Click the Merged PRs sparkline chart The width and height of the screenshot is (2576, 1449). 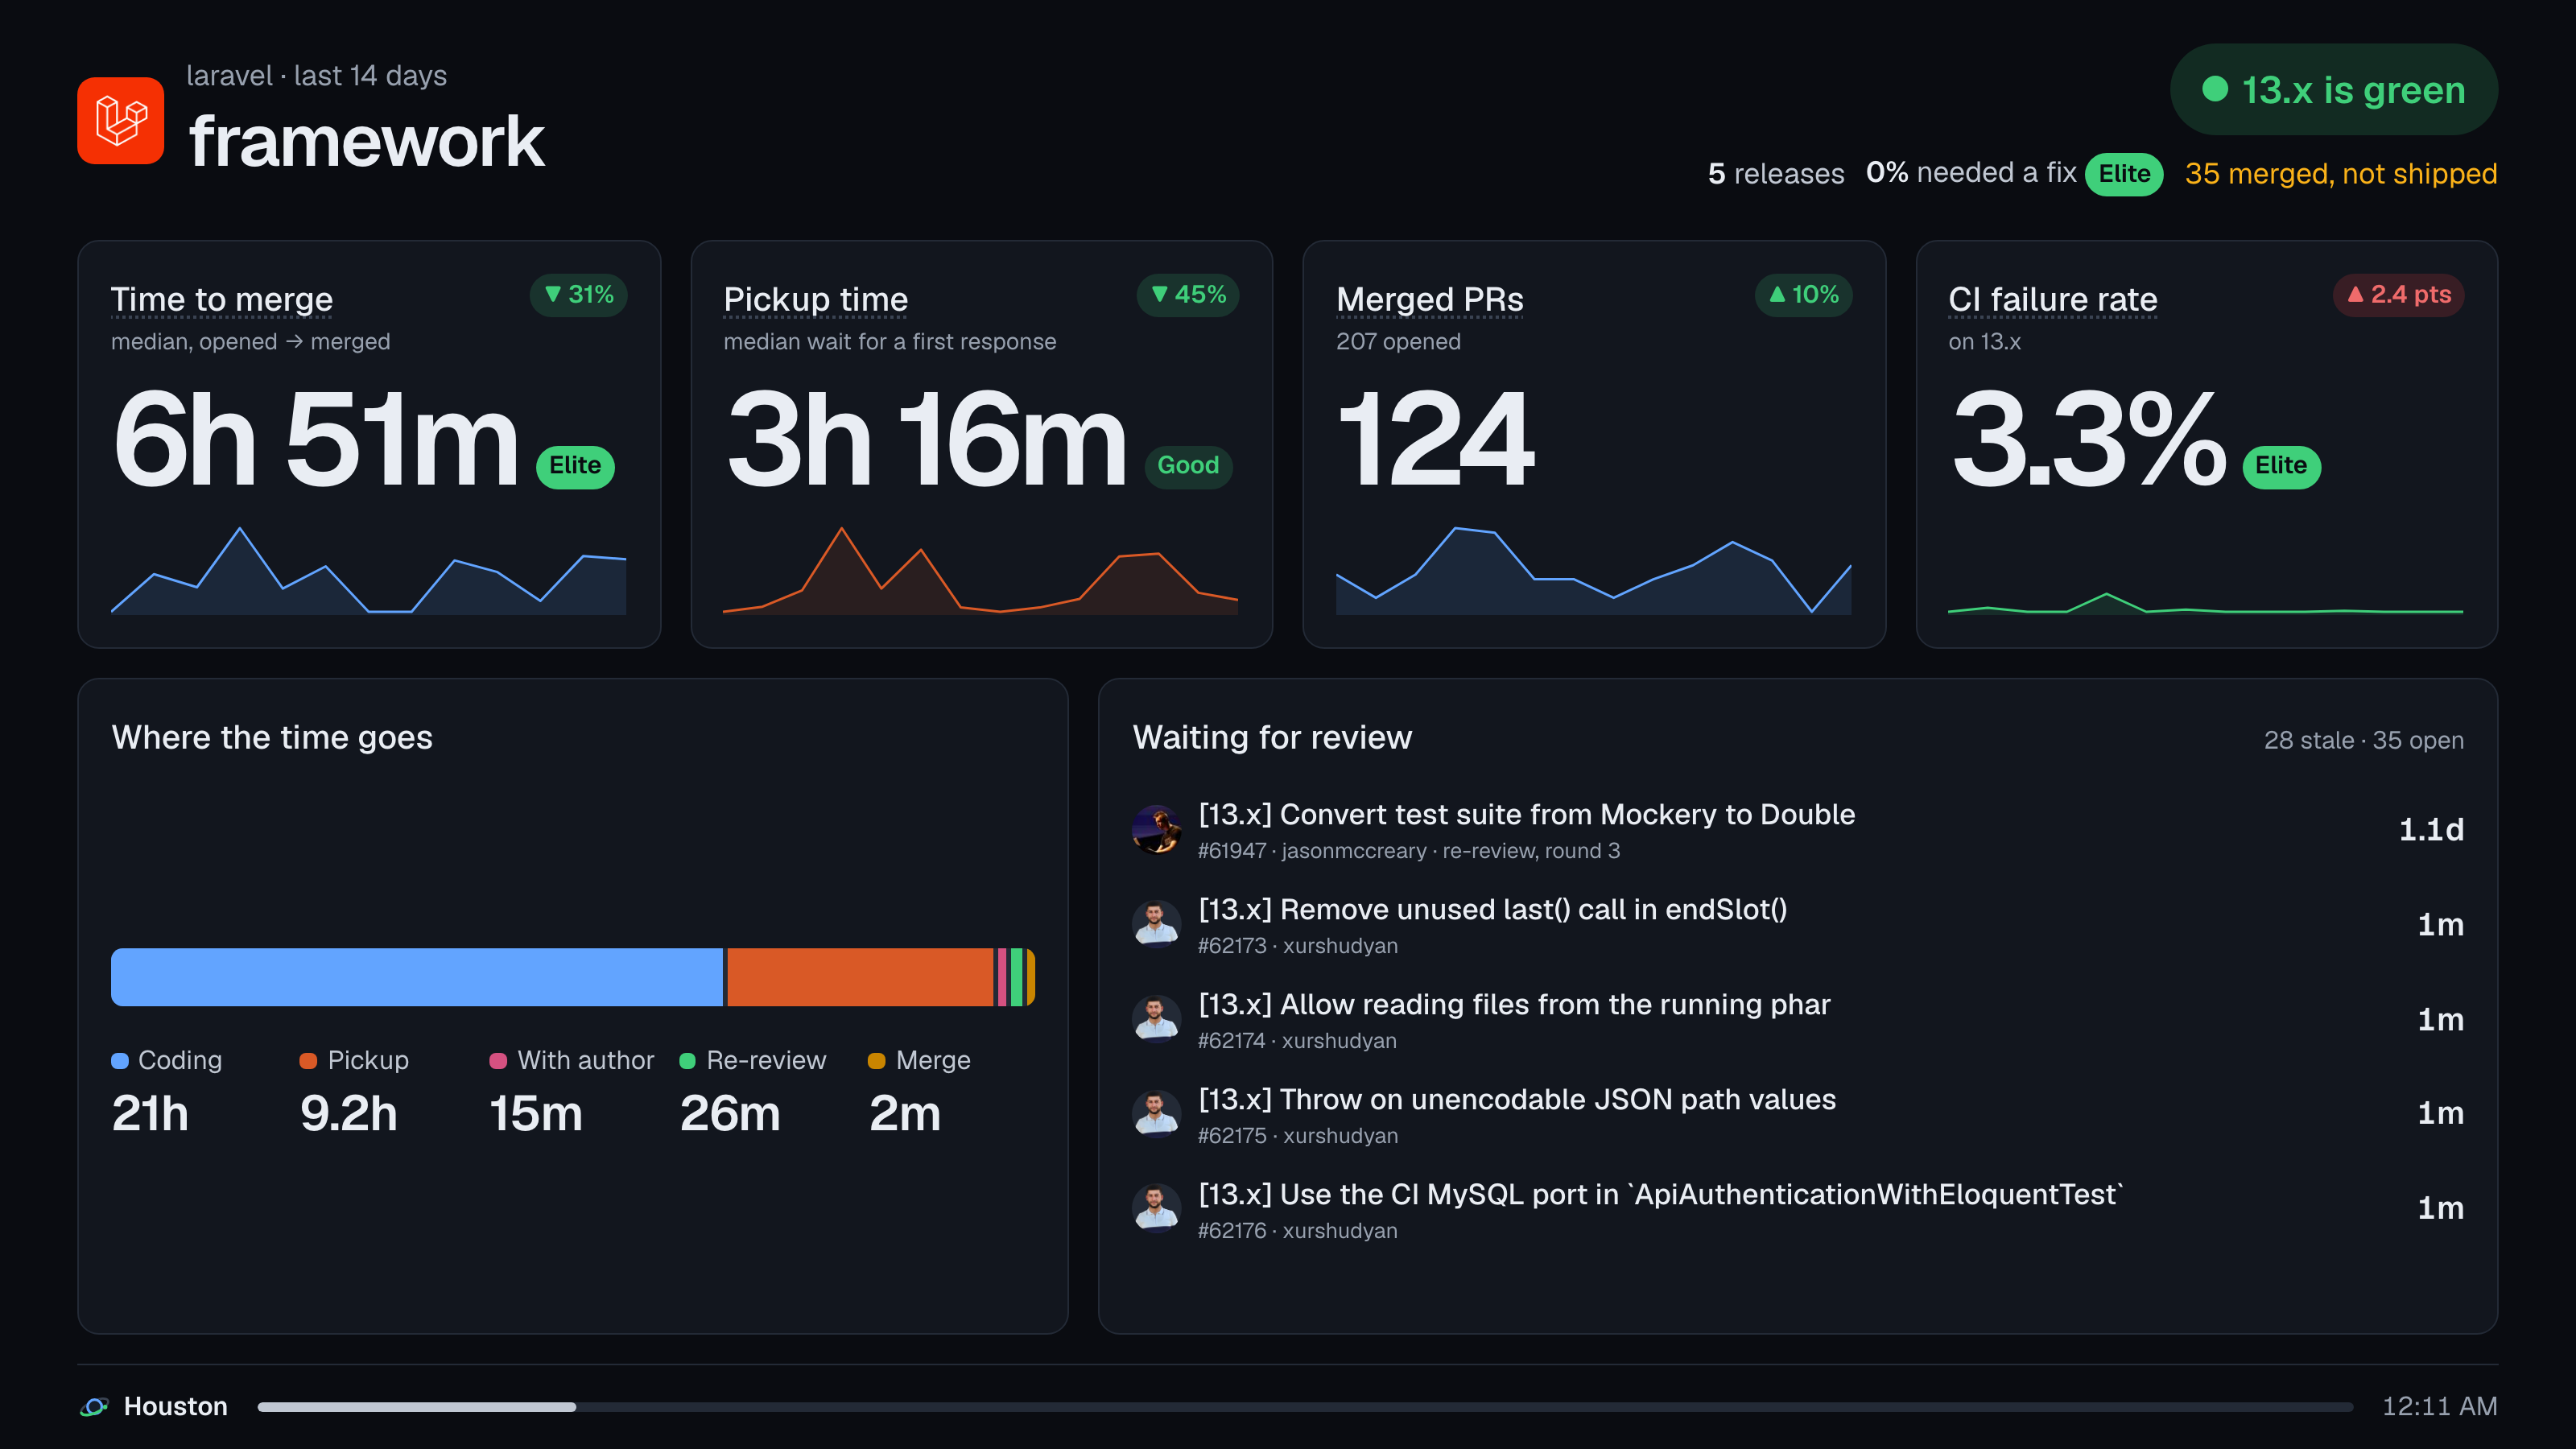pyautogui.click(x=1593, y=570)
